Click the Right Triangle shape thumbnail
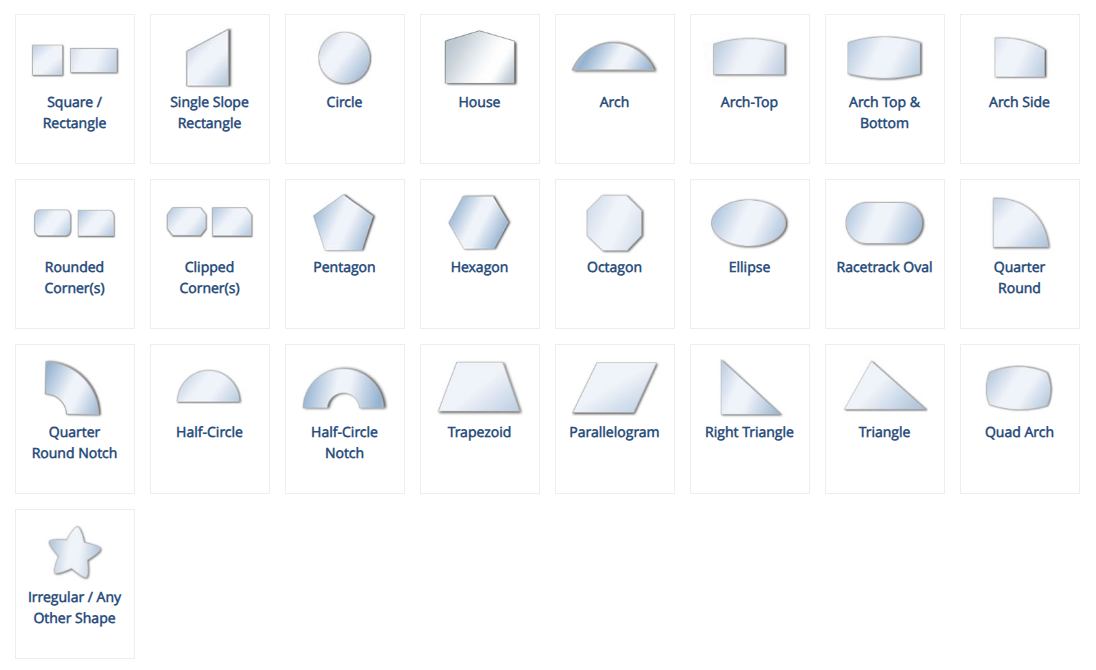This screenshot has height=670, width=1096. pos(749,388)
